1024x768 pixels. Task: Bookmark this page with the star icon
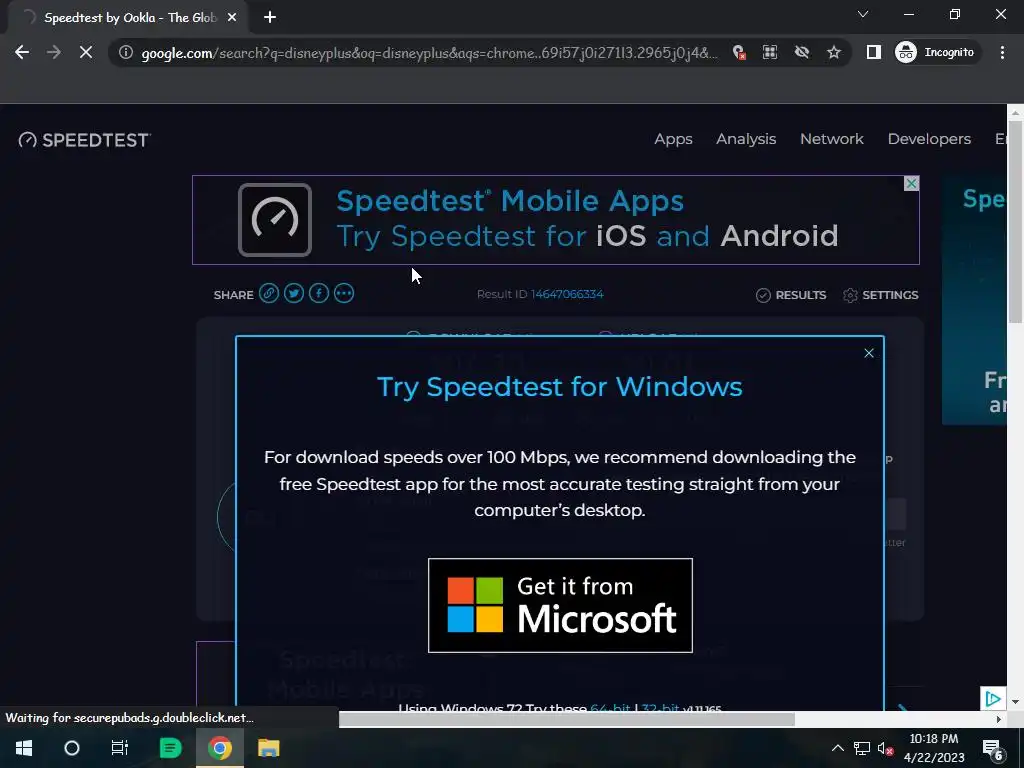833,52
